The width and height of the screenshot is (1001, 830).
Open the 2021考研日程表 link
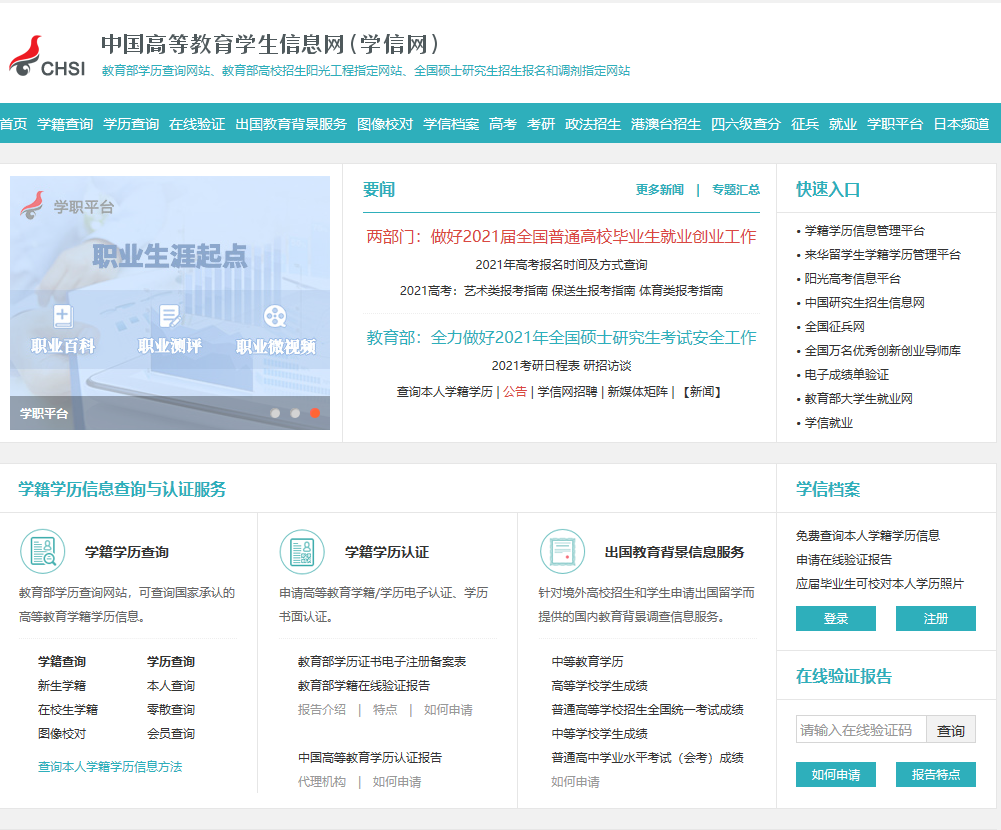point(536,365)
